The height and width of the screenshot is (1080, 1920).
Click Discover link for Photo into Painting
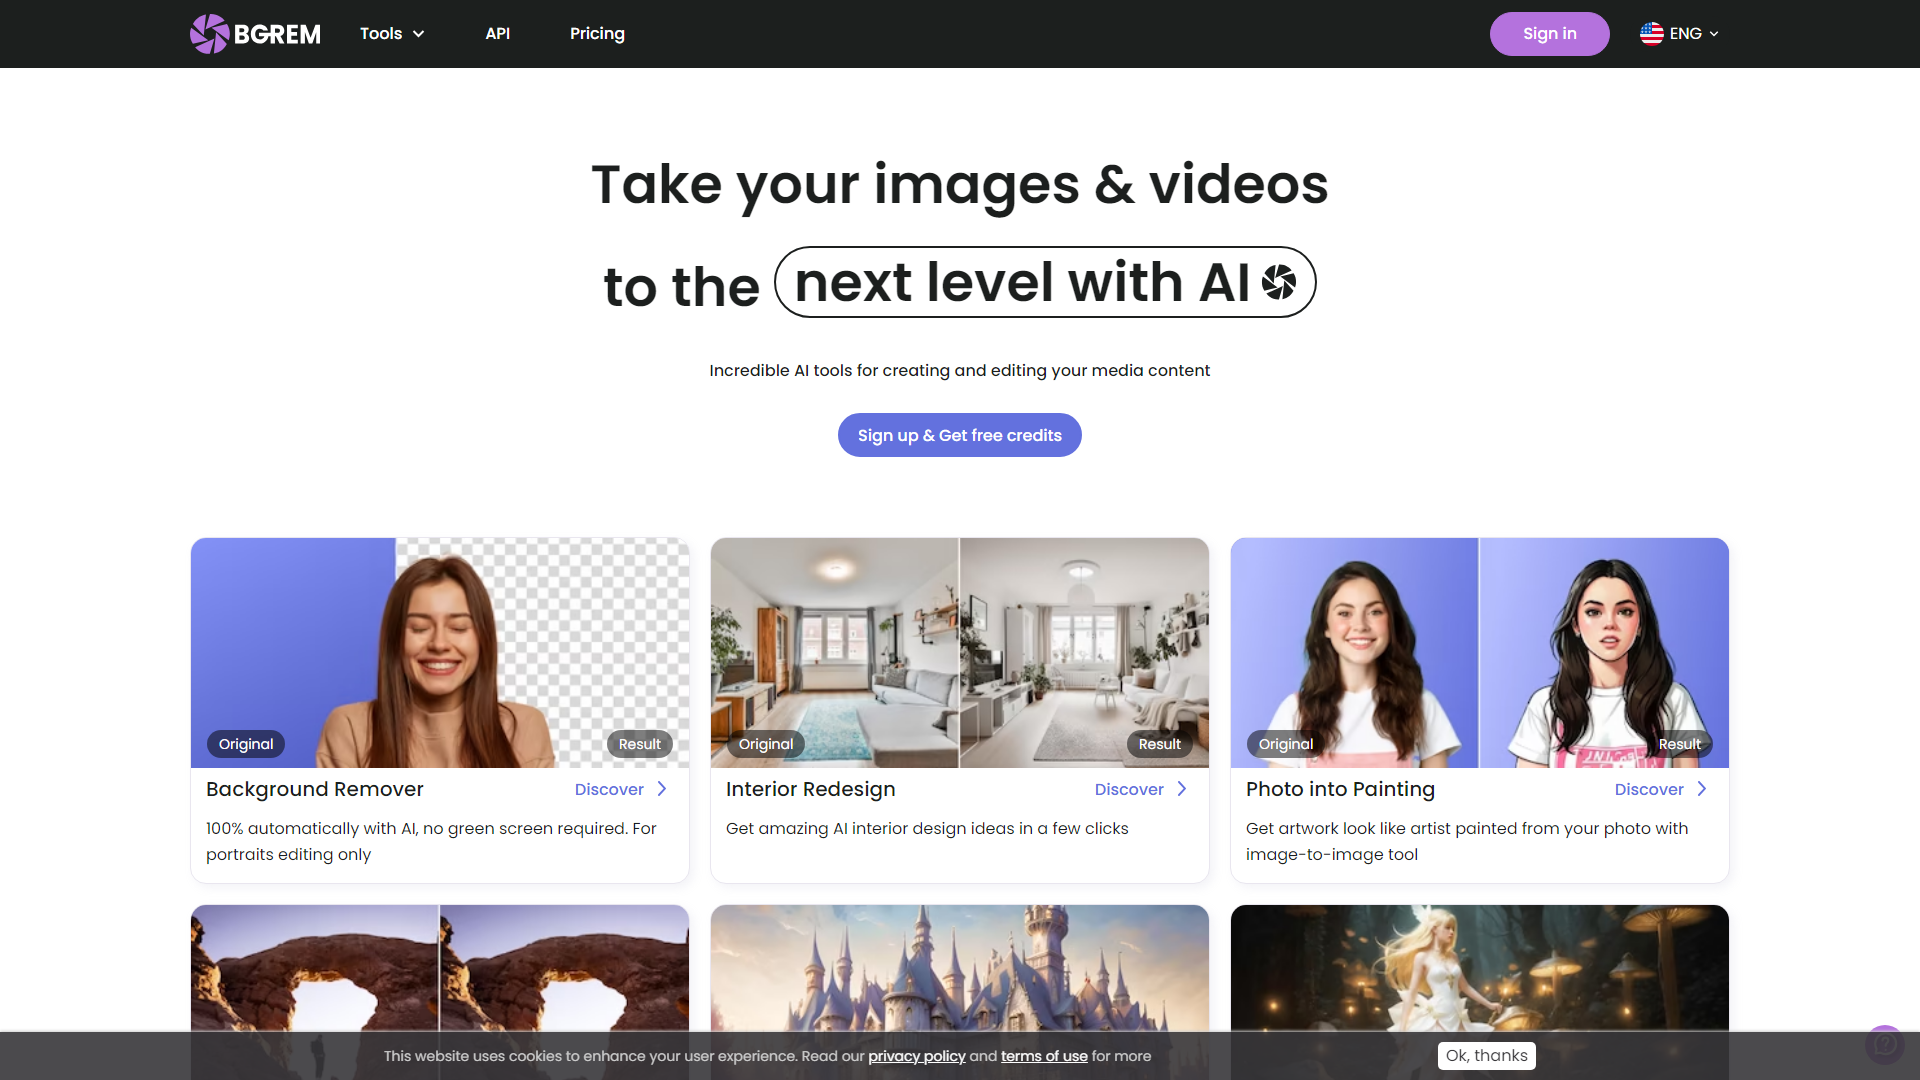1649,790
